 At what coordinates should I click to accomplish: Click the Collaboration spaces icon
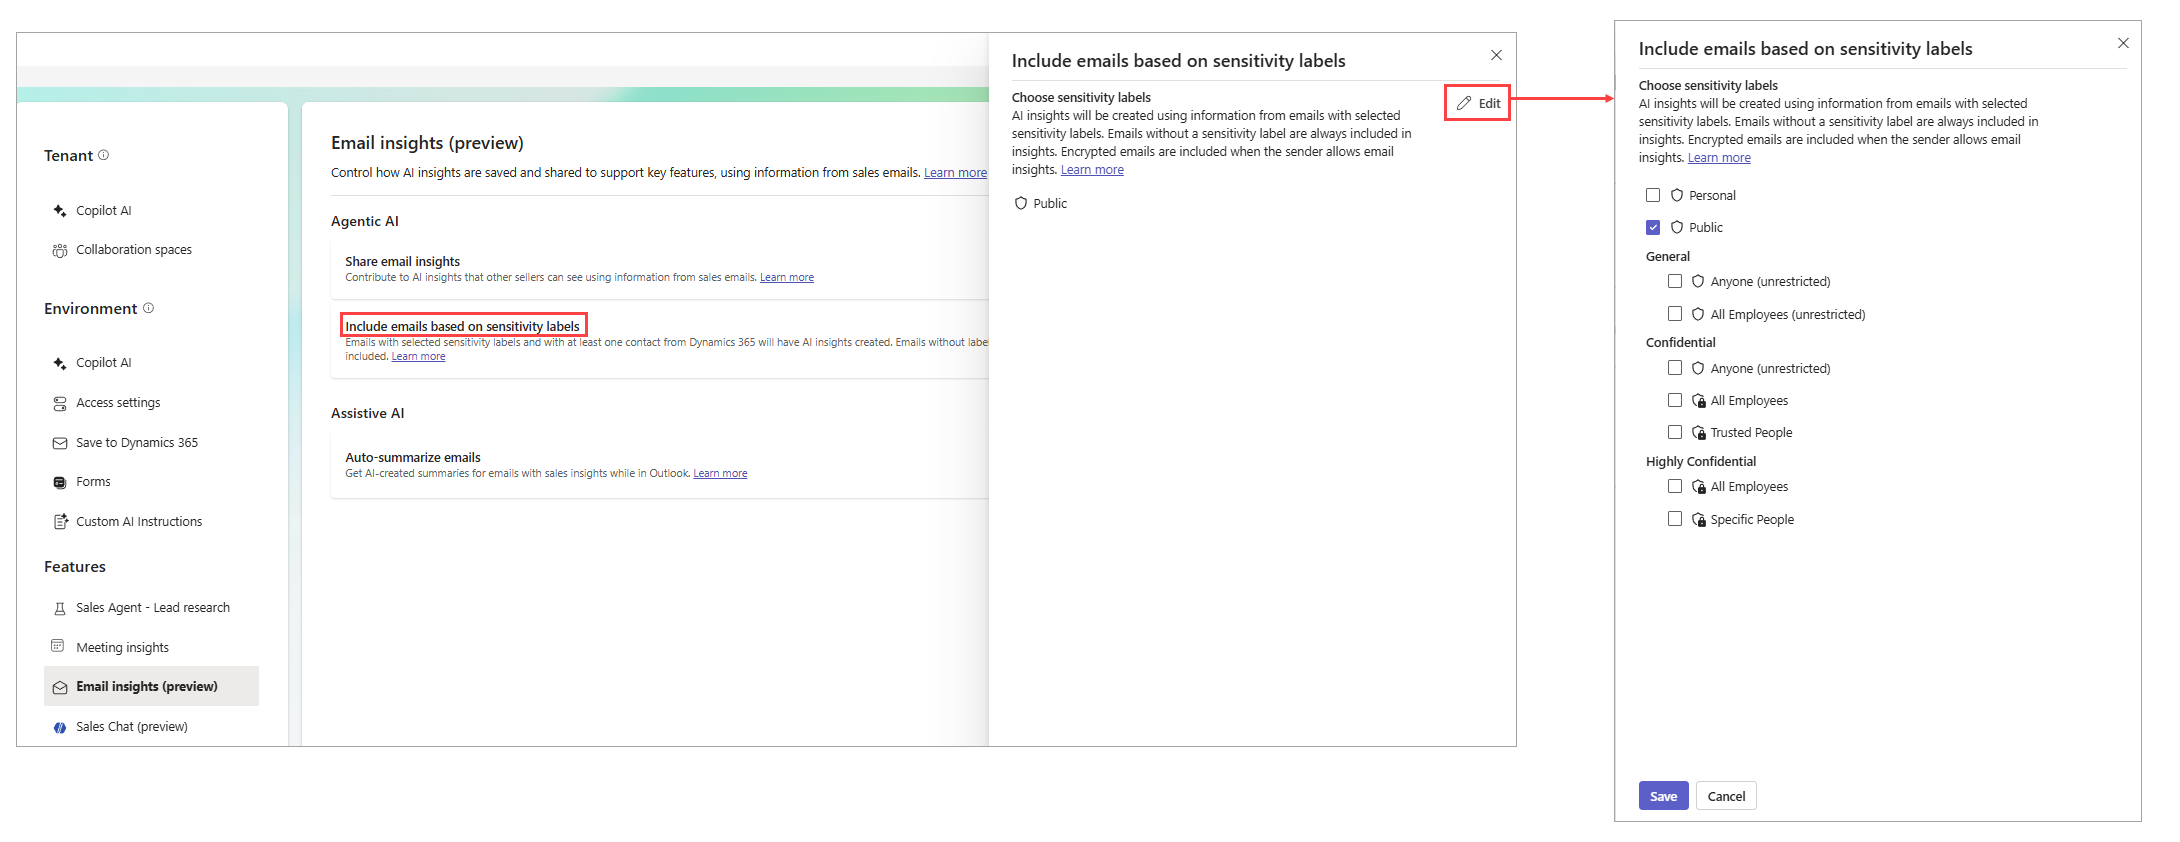60,250
